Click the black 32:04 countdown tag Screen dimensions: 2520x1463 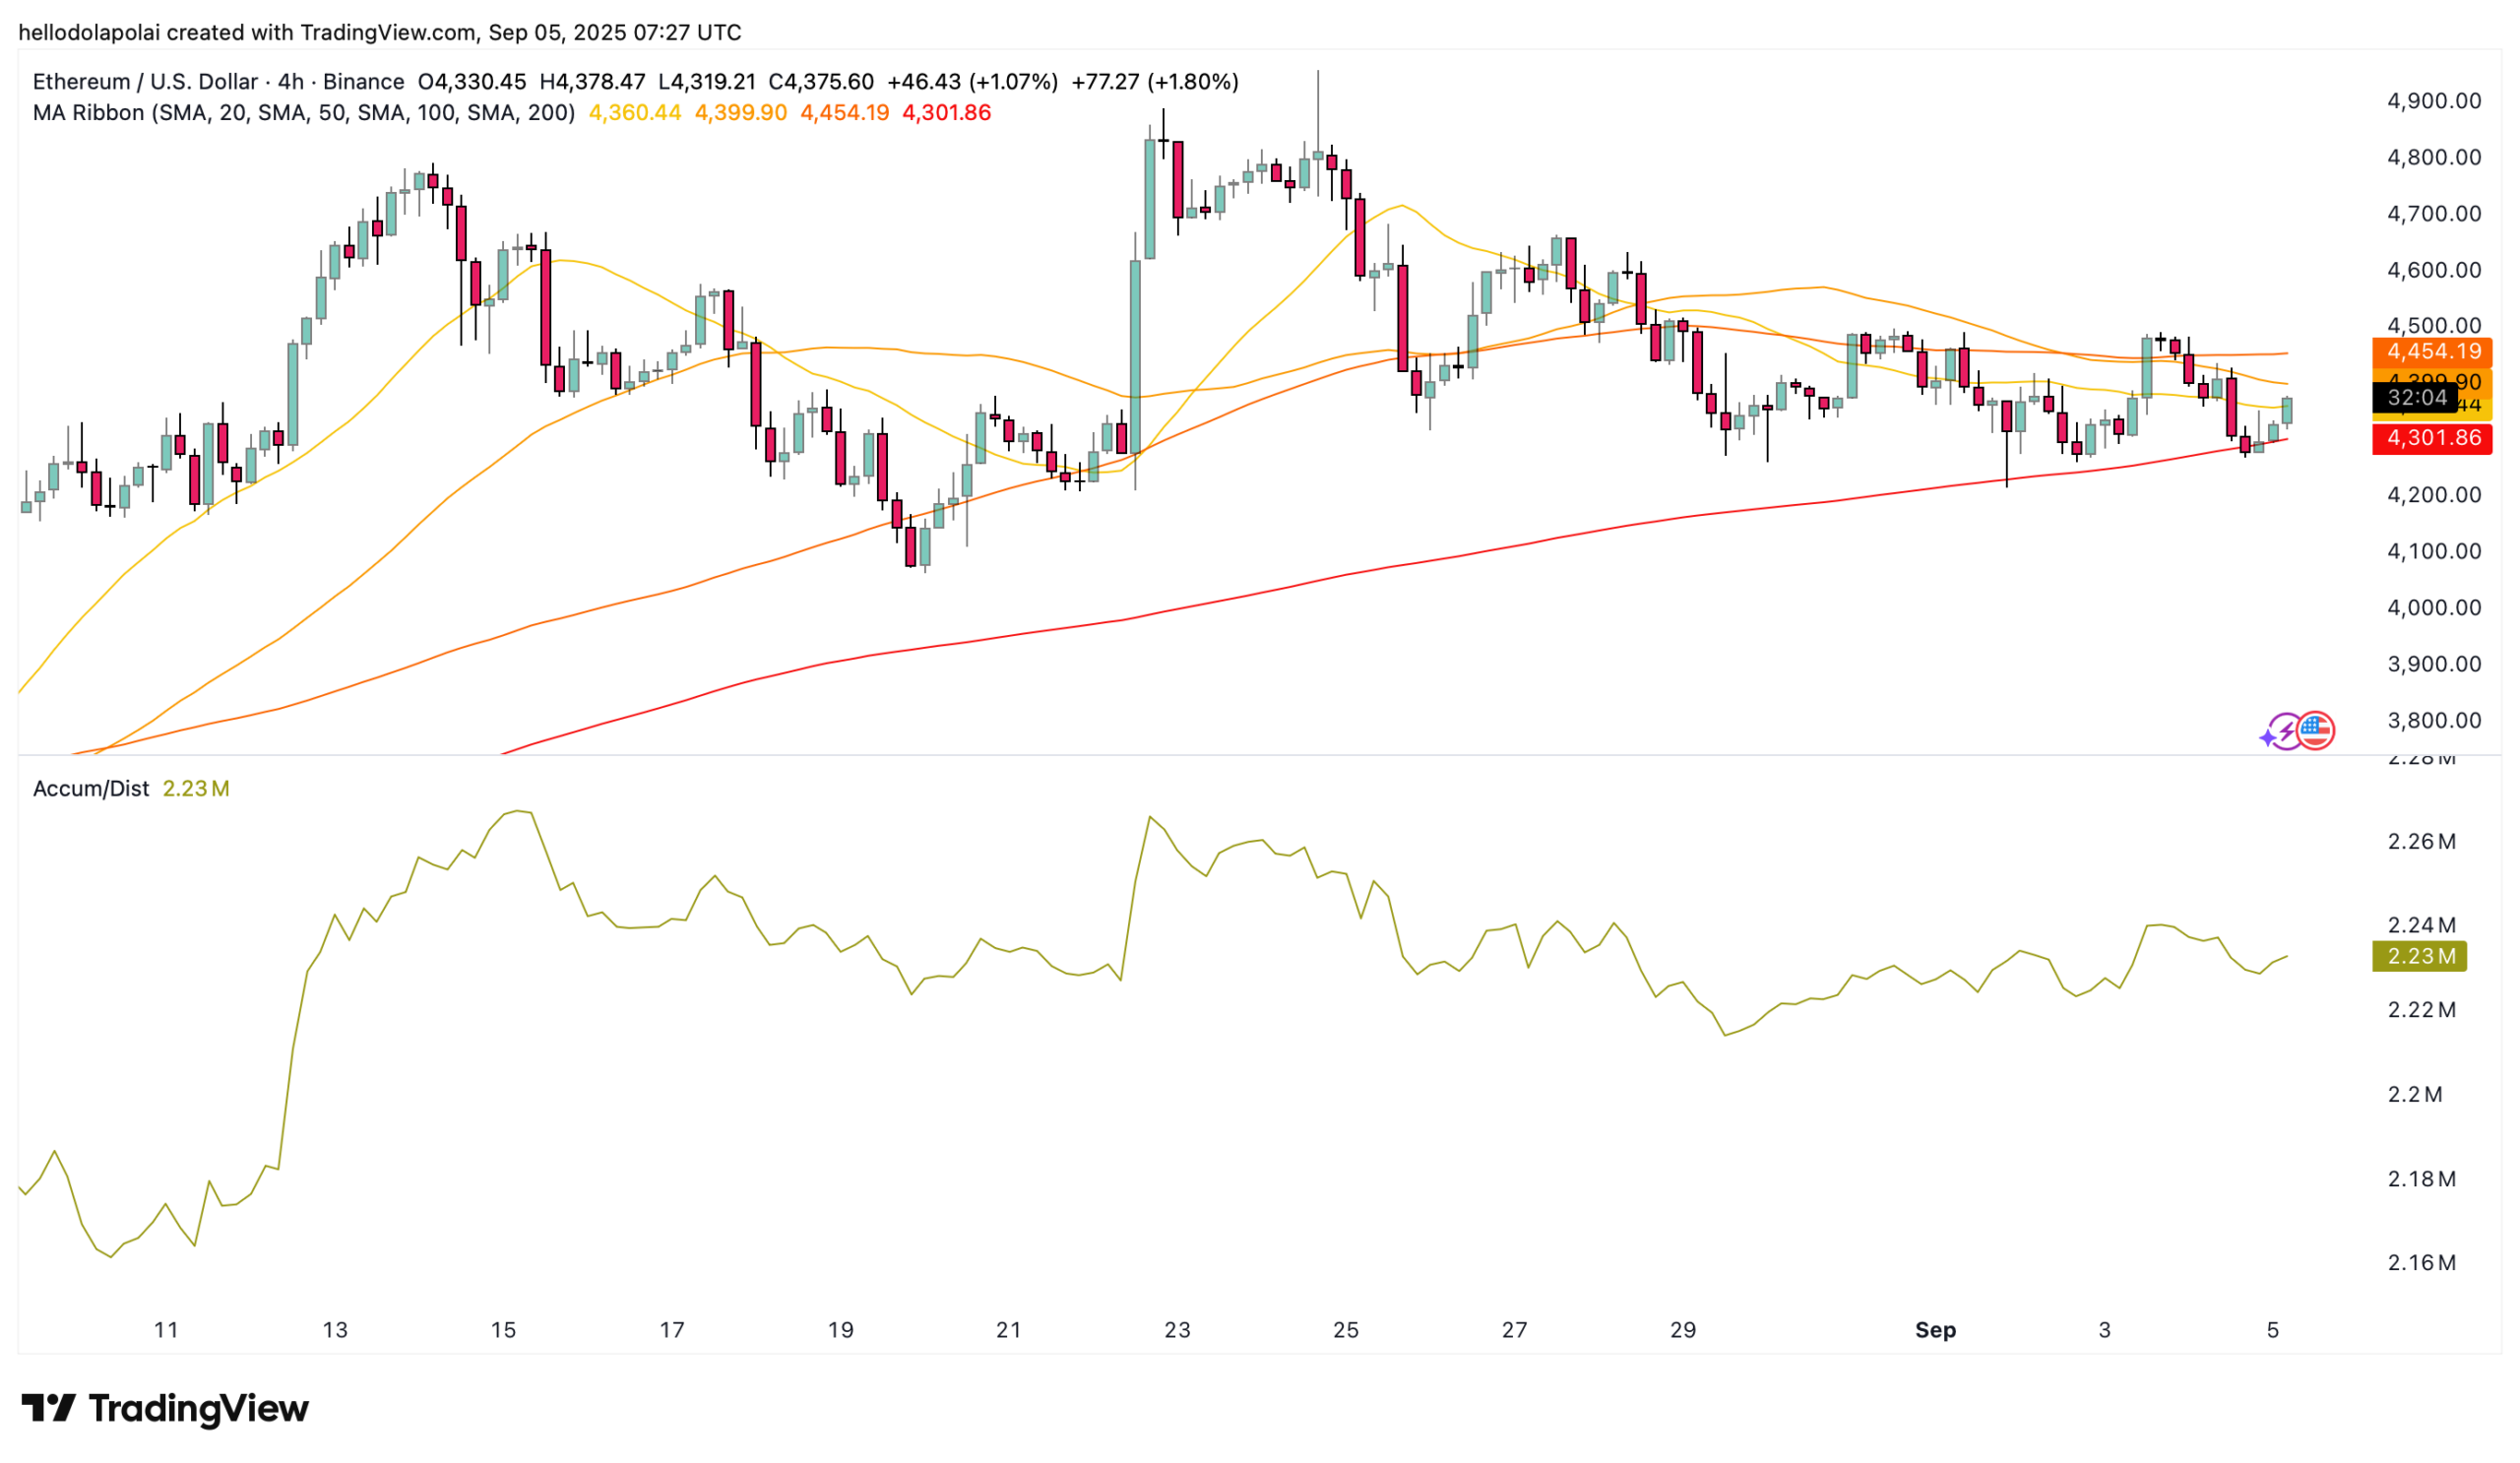pos(2415,398)
